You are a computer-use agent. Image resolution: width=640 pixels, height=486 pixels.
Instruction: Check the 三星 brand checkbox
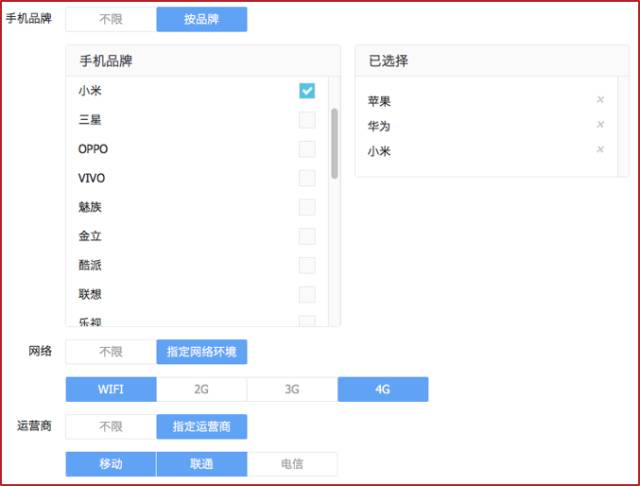coord(307,120)
